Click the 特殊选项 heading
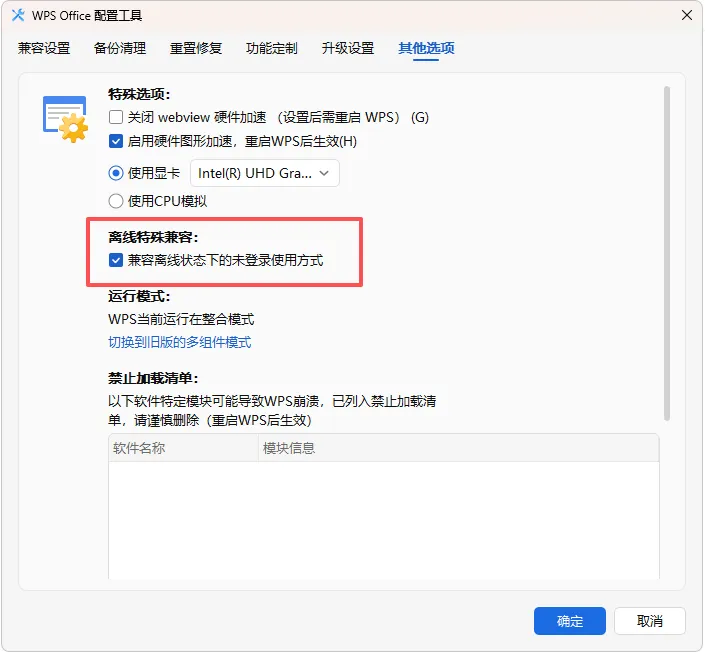This screenshot has height=652, width=705. coord(139,94)
